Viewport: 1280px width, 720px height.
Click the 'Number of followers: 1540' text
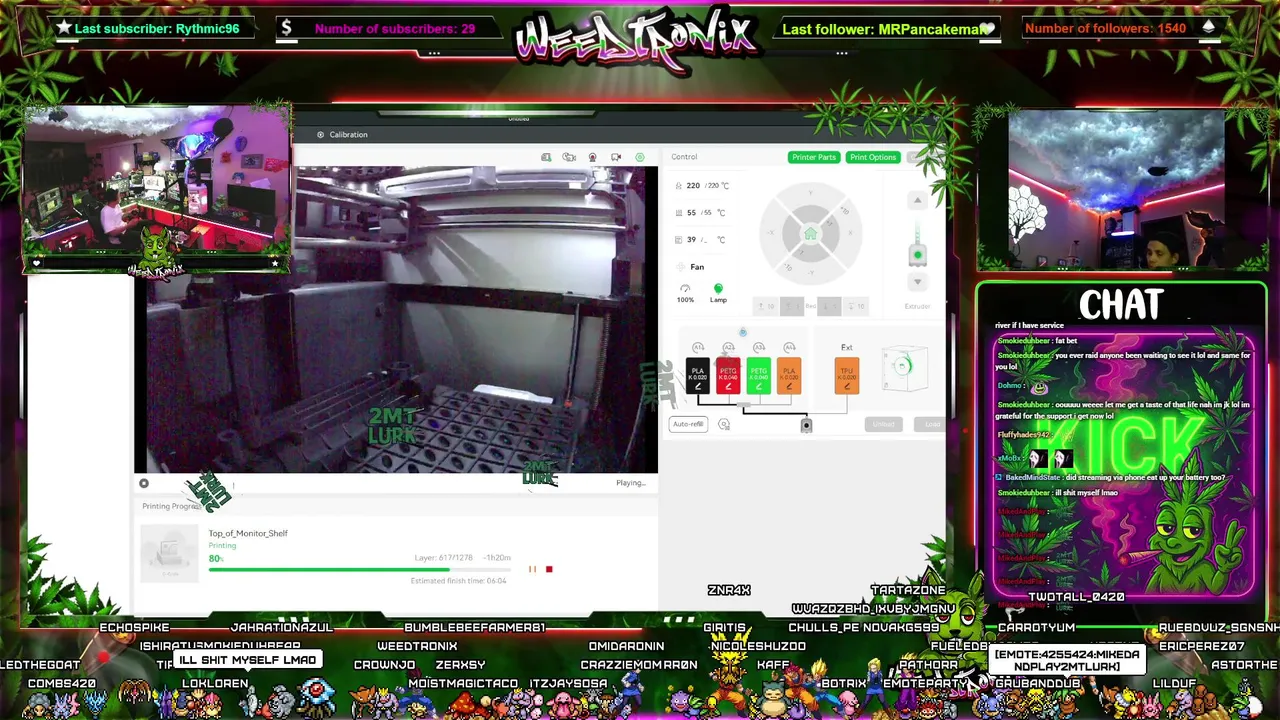pos(1106,28)
